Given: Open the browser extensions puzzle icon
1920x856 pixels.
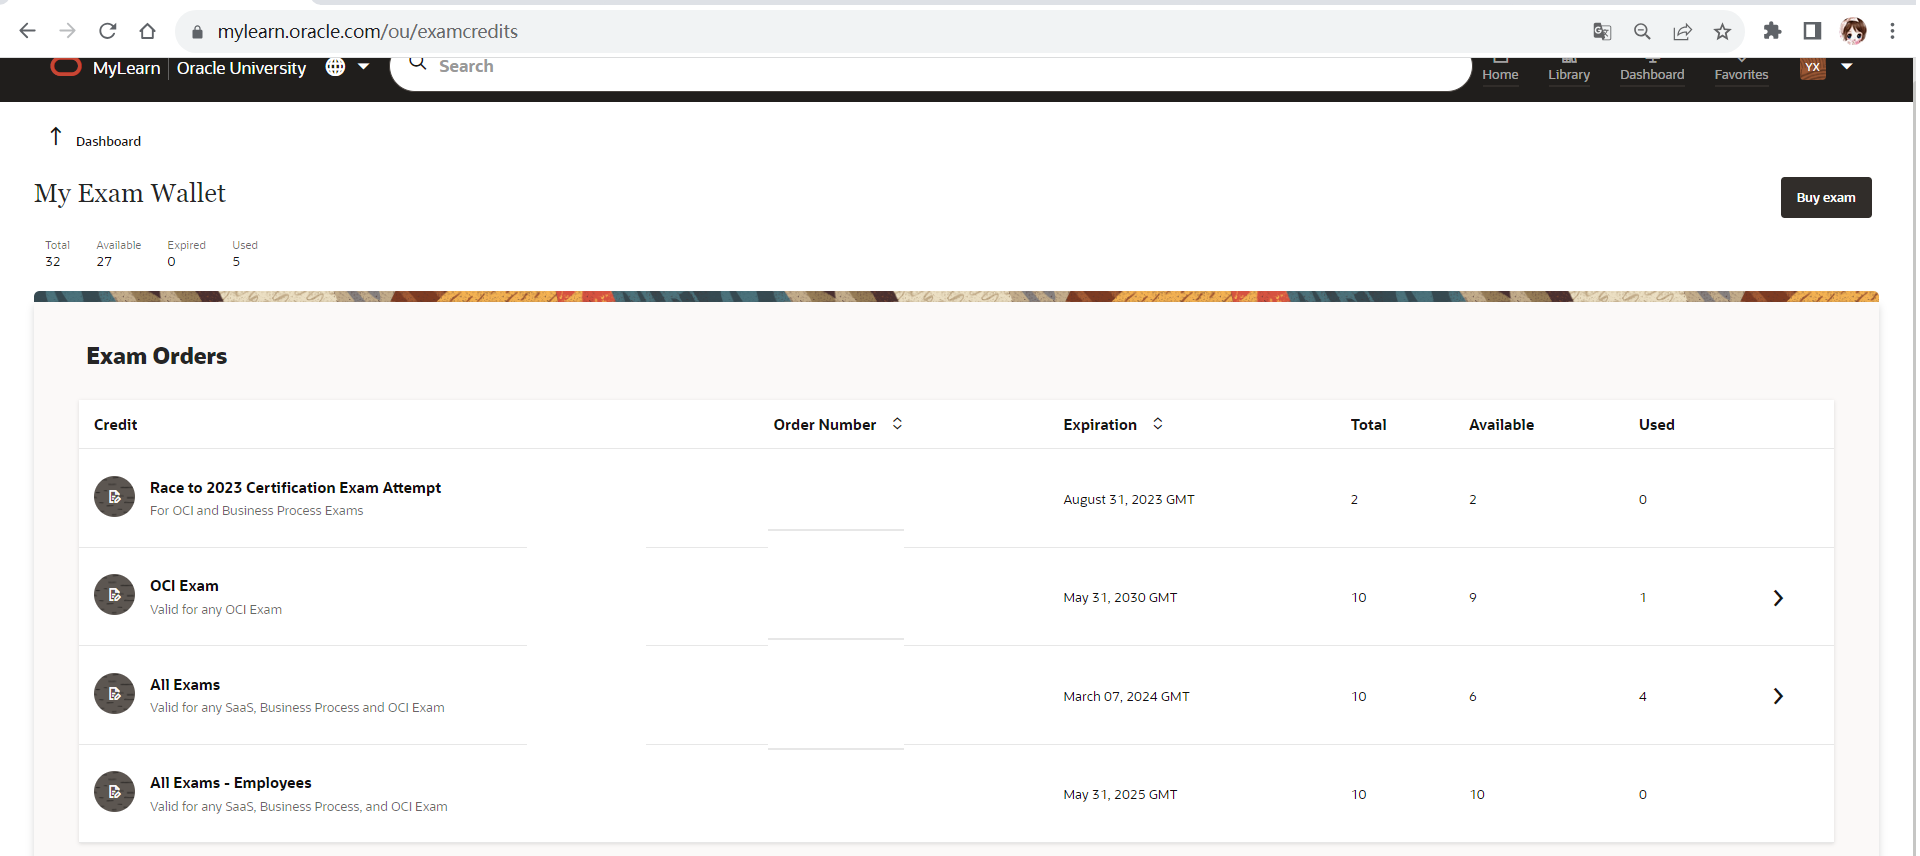Looking at the screenshot, I should pyautogui.click(x=1772, y=31).
